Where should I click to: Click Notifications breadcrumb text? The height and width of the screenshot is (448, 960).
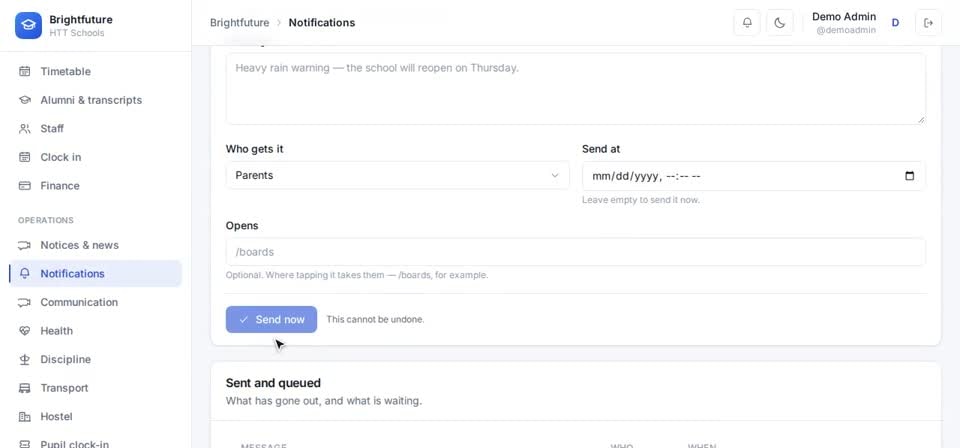click(322, 23)
